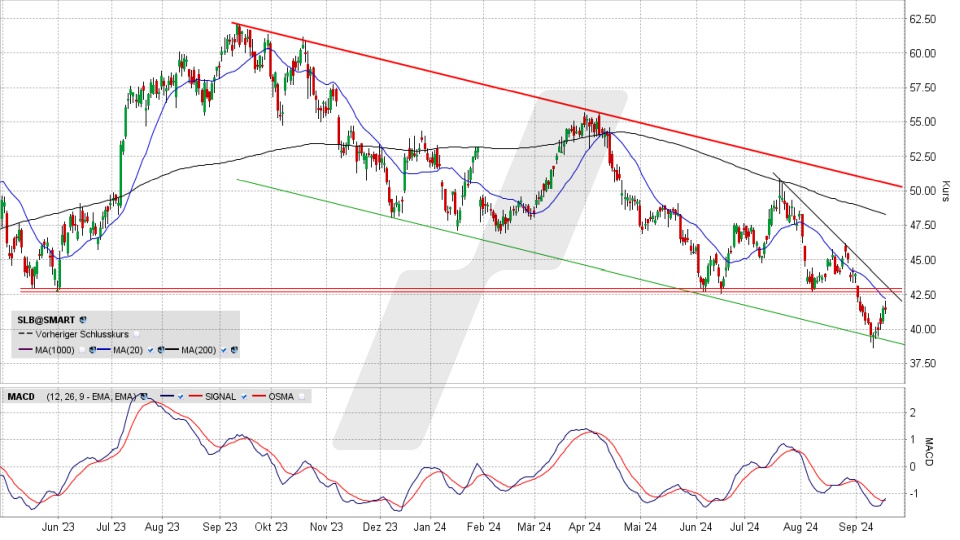Uncheck the MA(20) checkbox
960x540 pixels.
coord(150,350)
